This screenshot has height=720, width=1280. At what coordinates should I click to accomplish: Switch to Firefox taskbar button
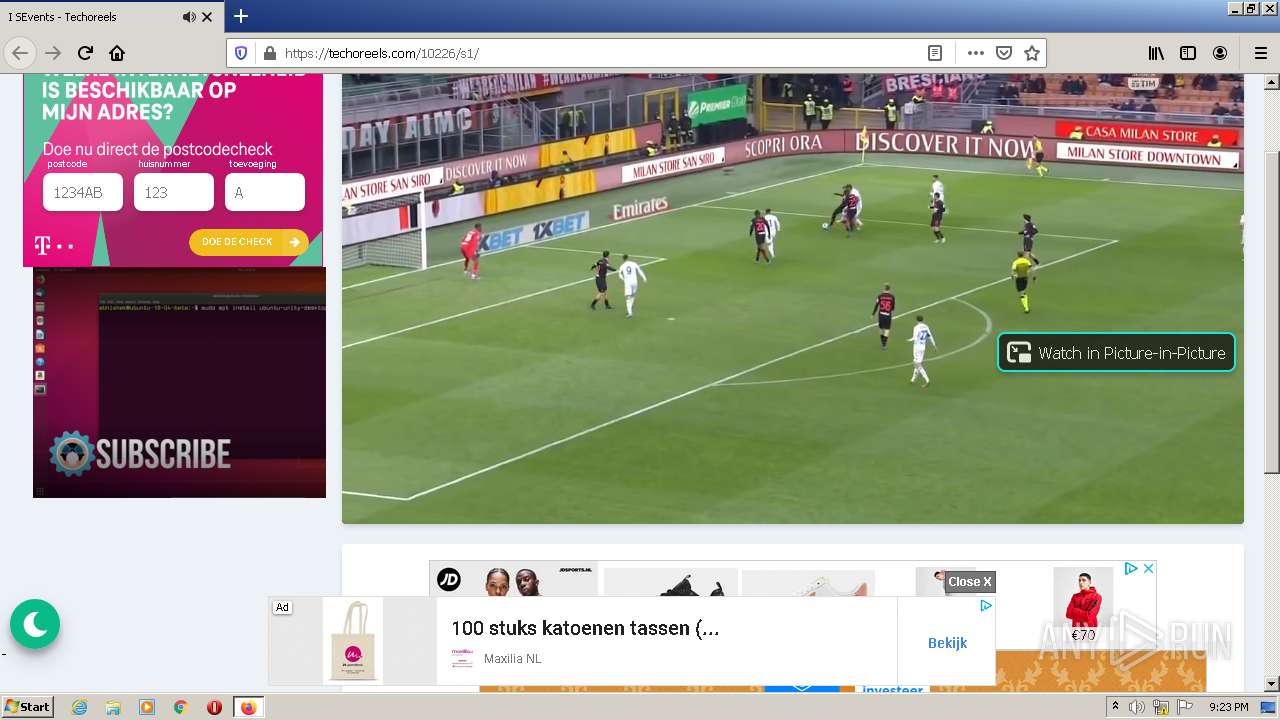(x=249, y=707)
